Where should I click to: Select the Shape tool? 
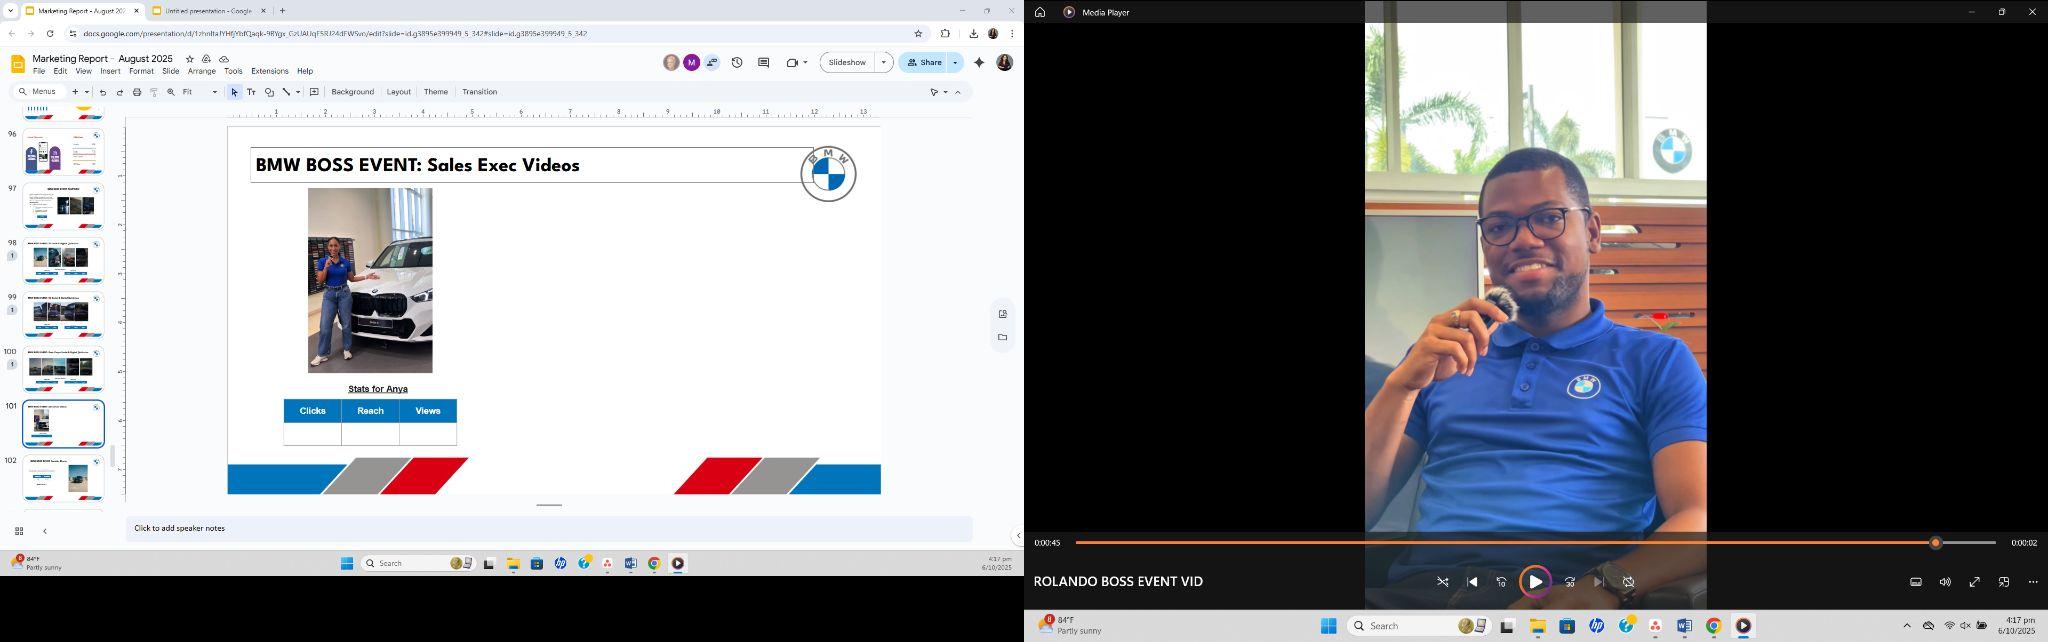(x=269, y=92)
